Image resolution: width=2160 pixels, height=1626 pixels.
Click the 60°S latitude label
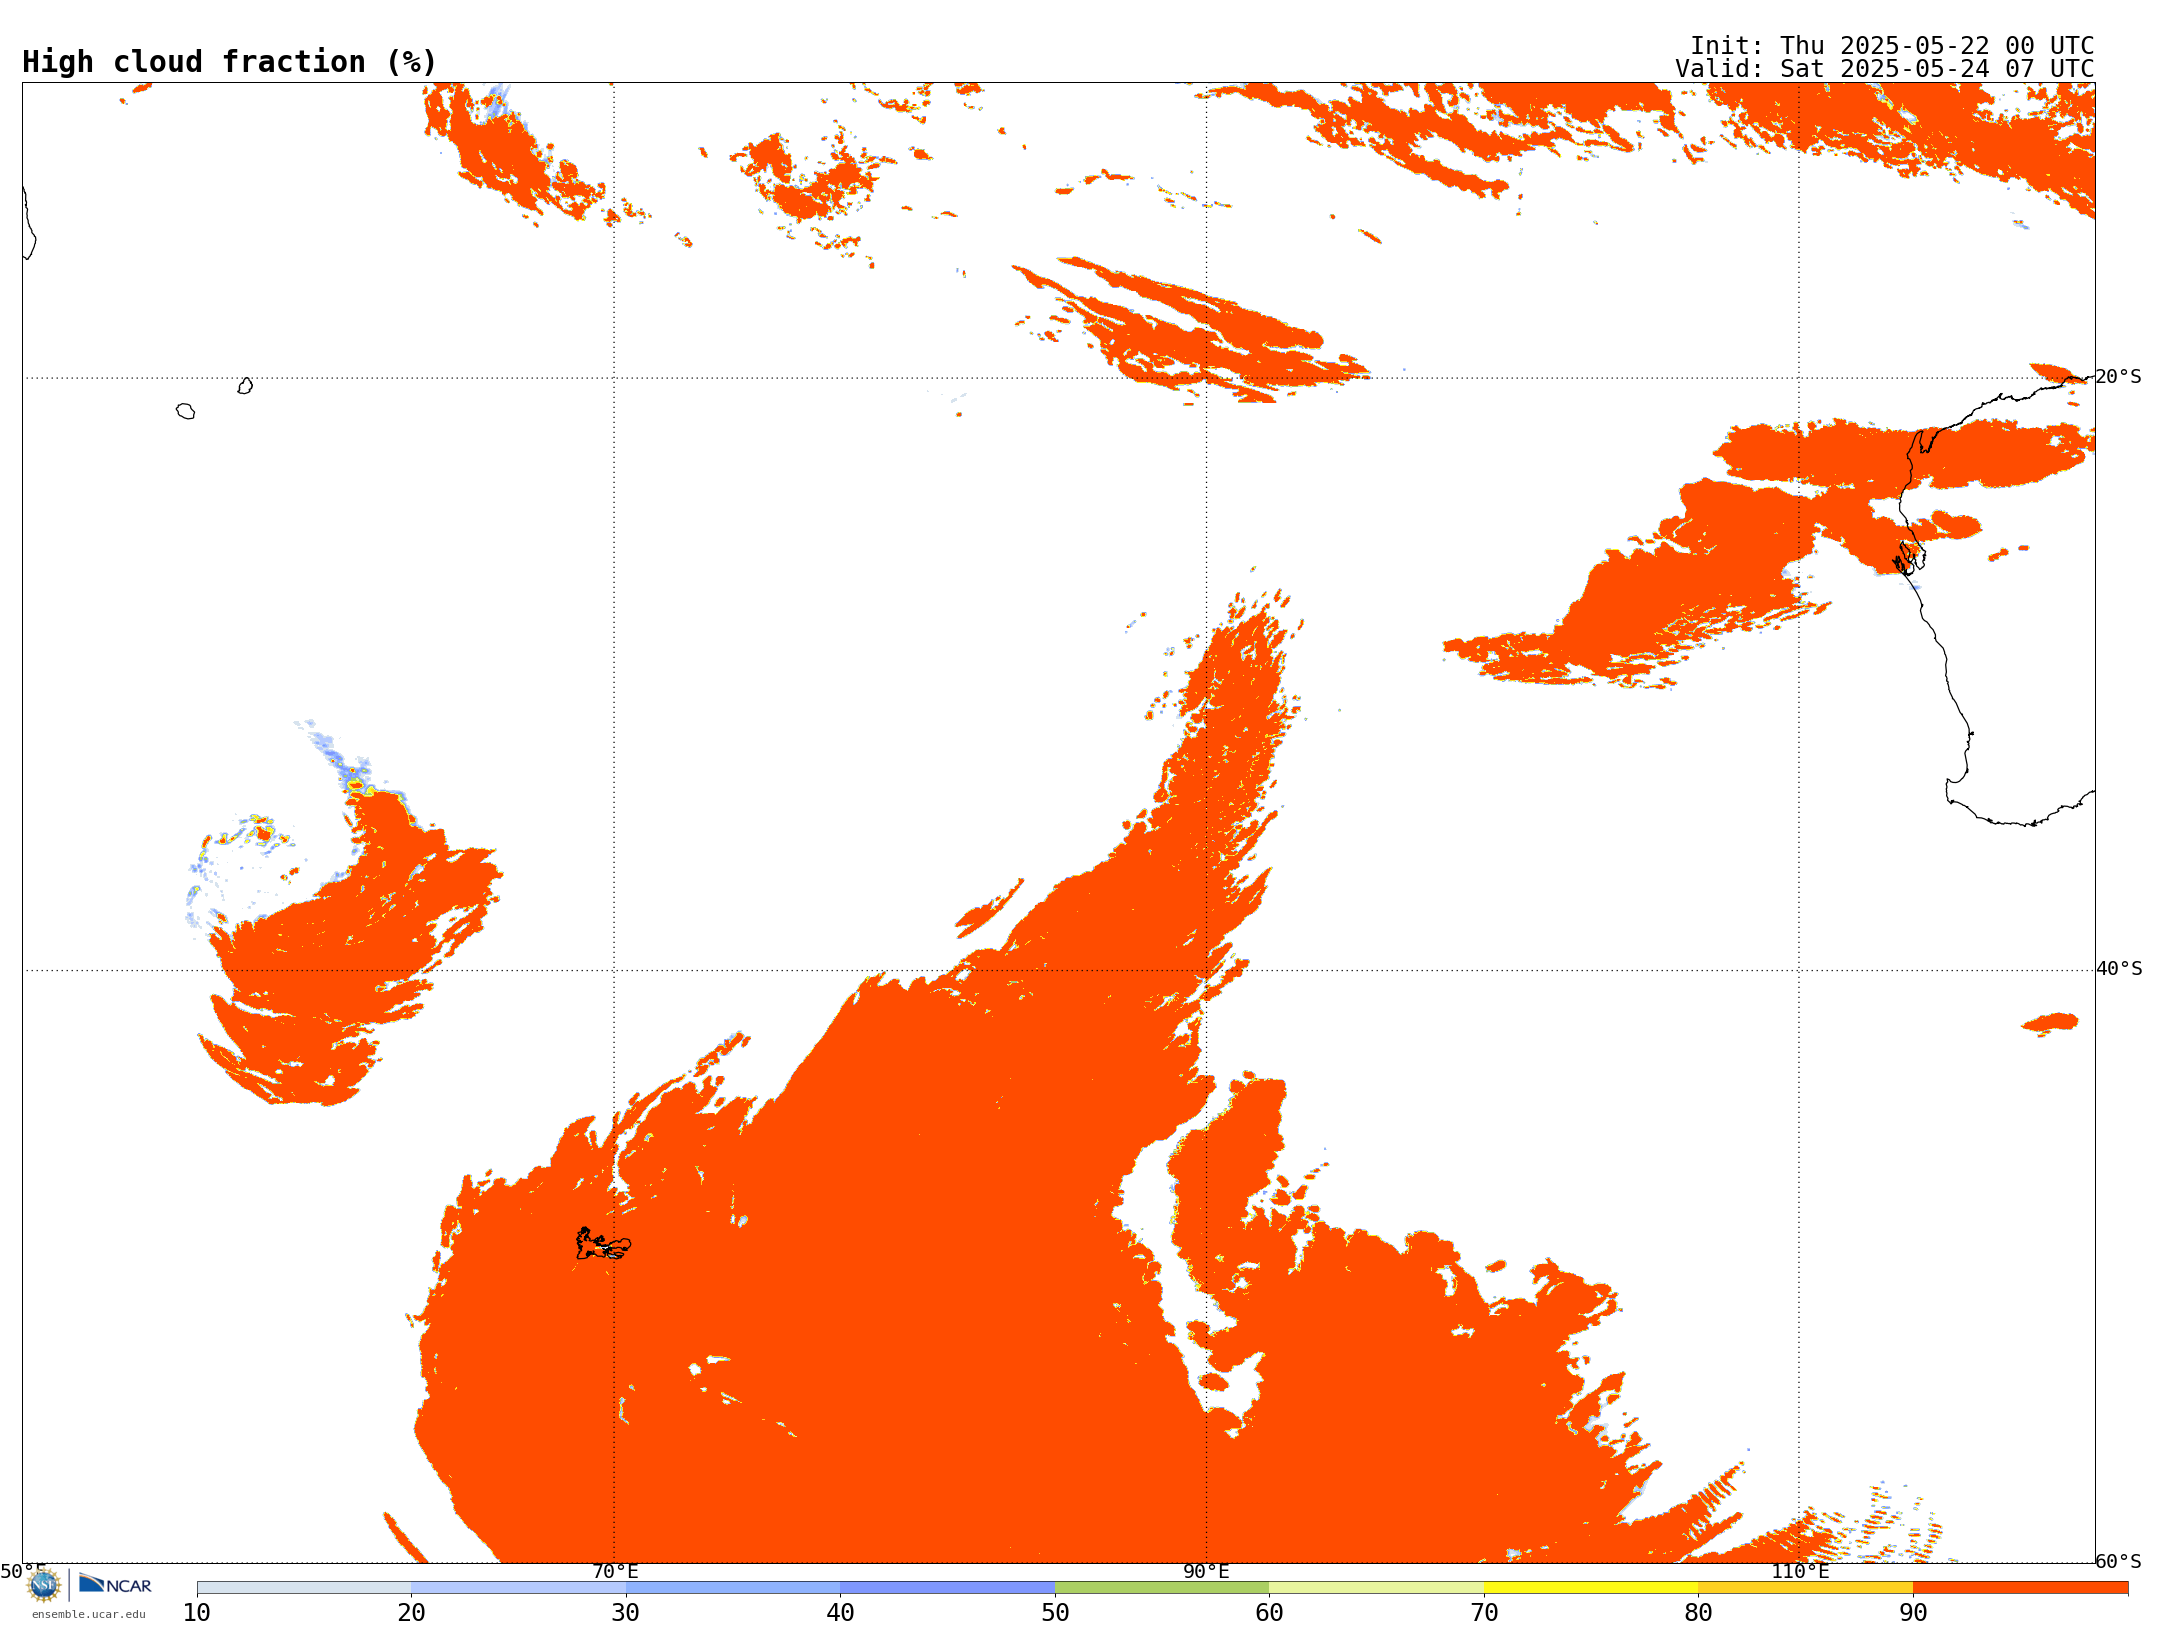coord(2119,1561)
